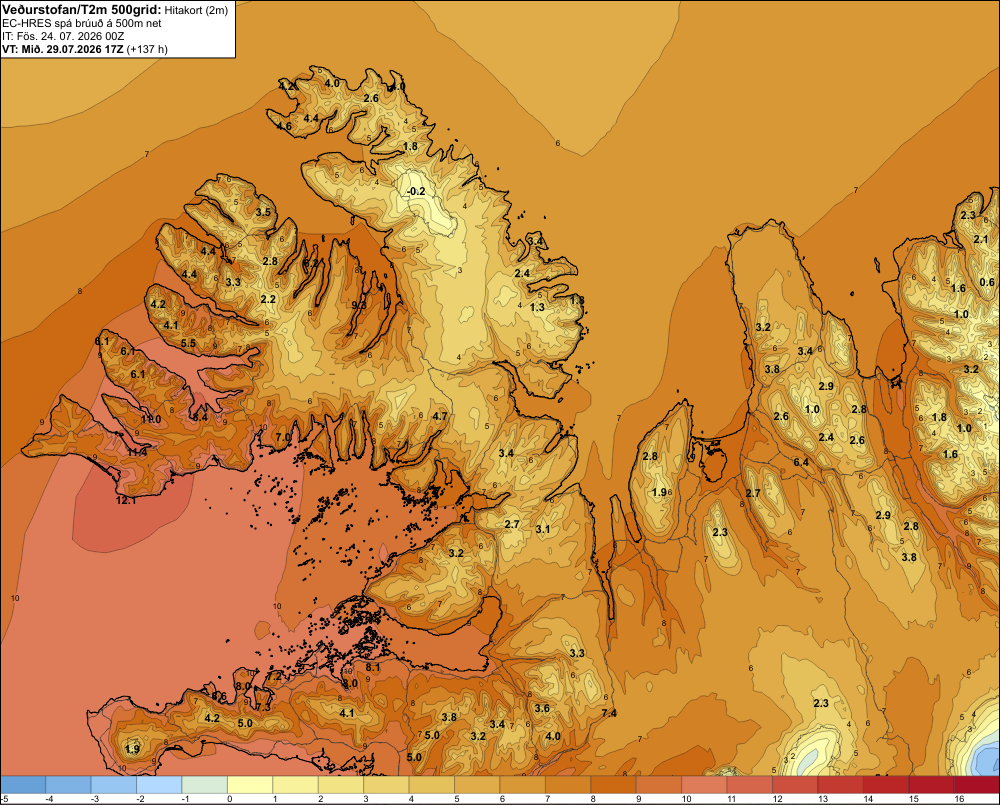Click the line "EC-HRES spá brúuð á 500m net"
The image size is (1000, 805).
(x=82, y=23)
